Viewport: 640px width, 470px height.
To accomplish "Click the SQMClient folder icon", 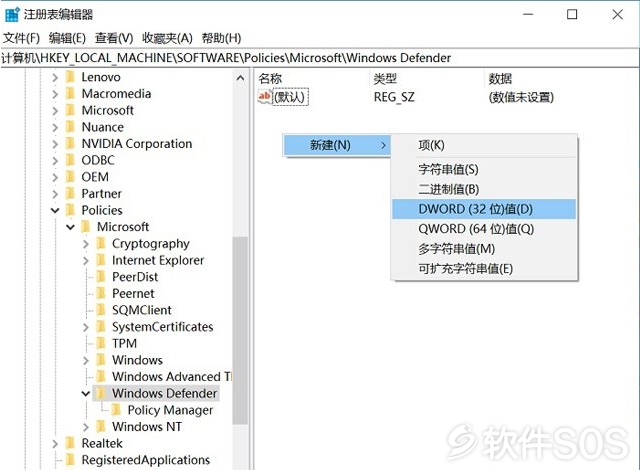I will [101, 310].
